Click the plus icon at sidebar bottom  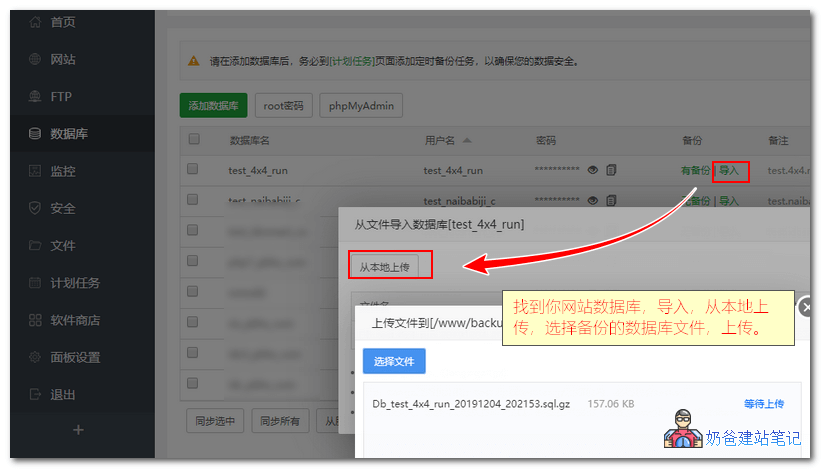point(79,430)
